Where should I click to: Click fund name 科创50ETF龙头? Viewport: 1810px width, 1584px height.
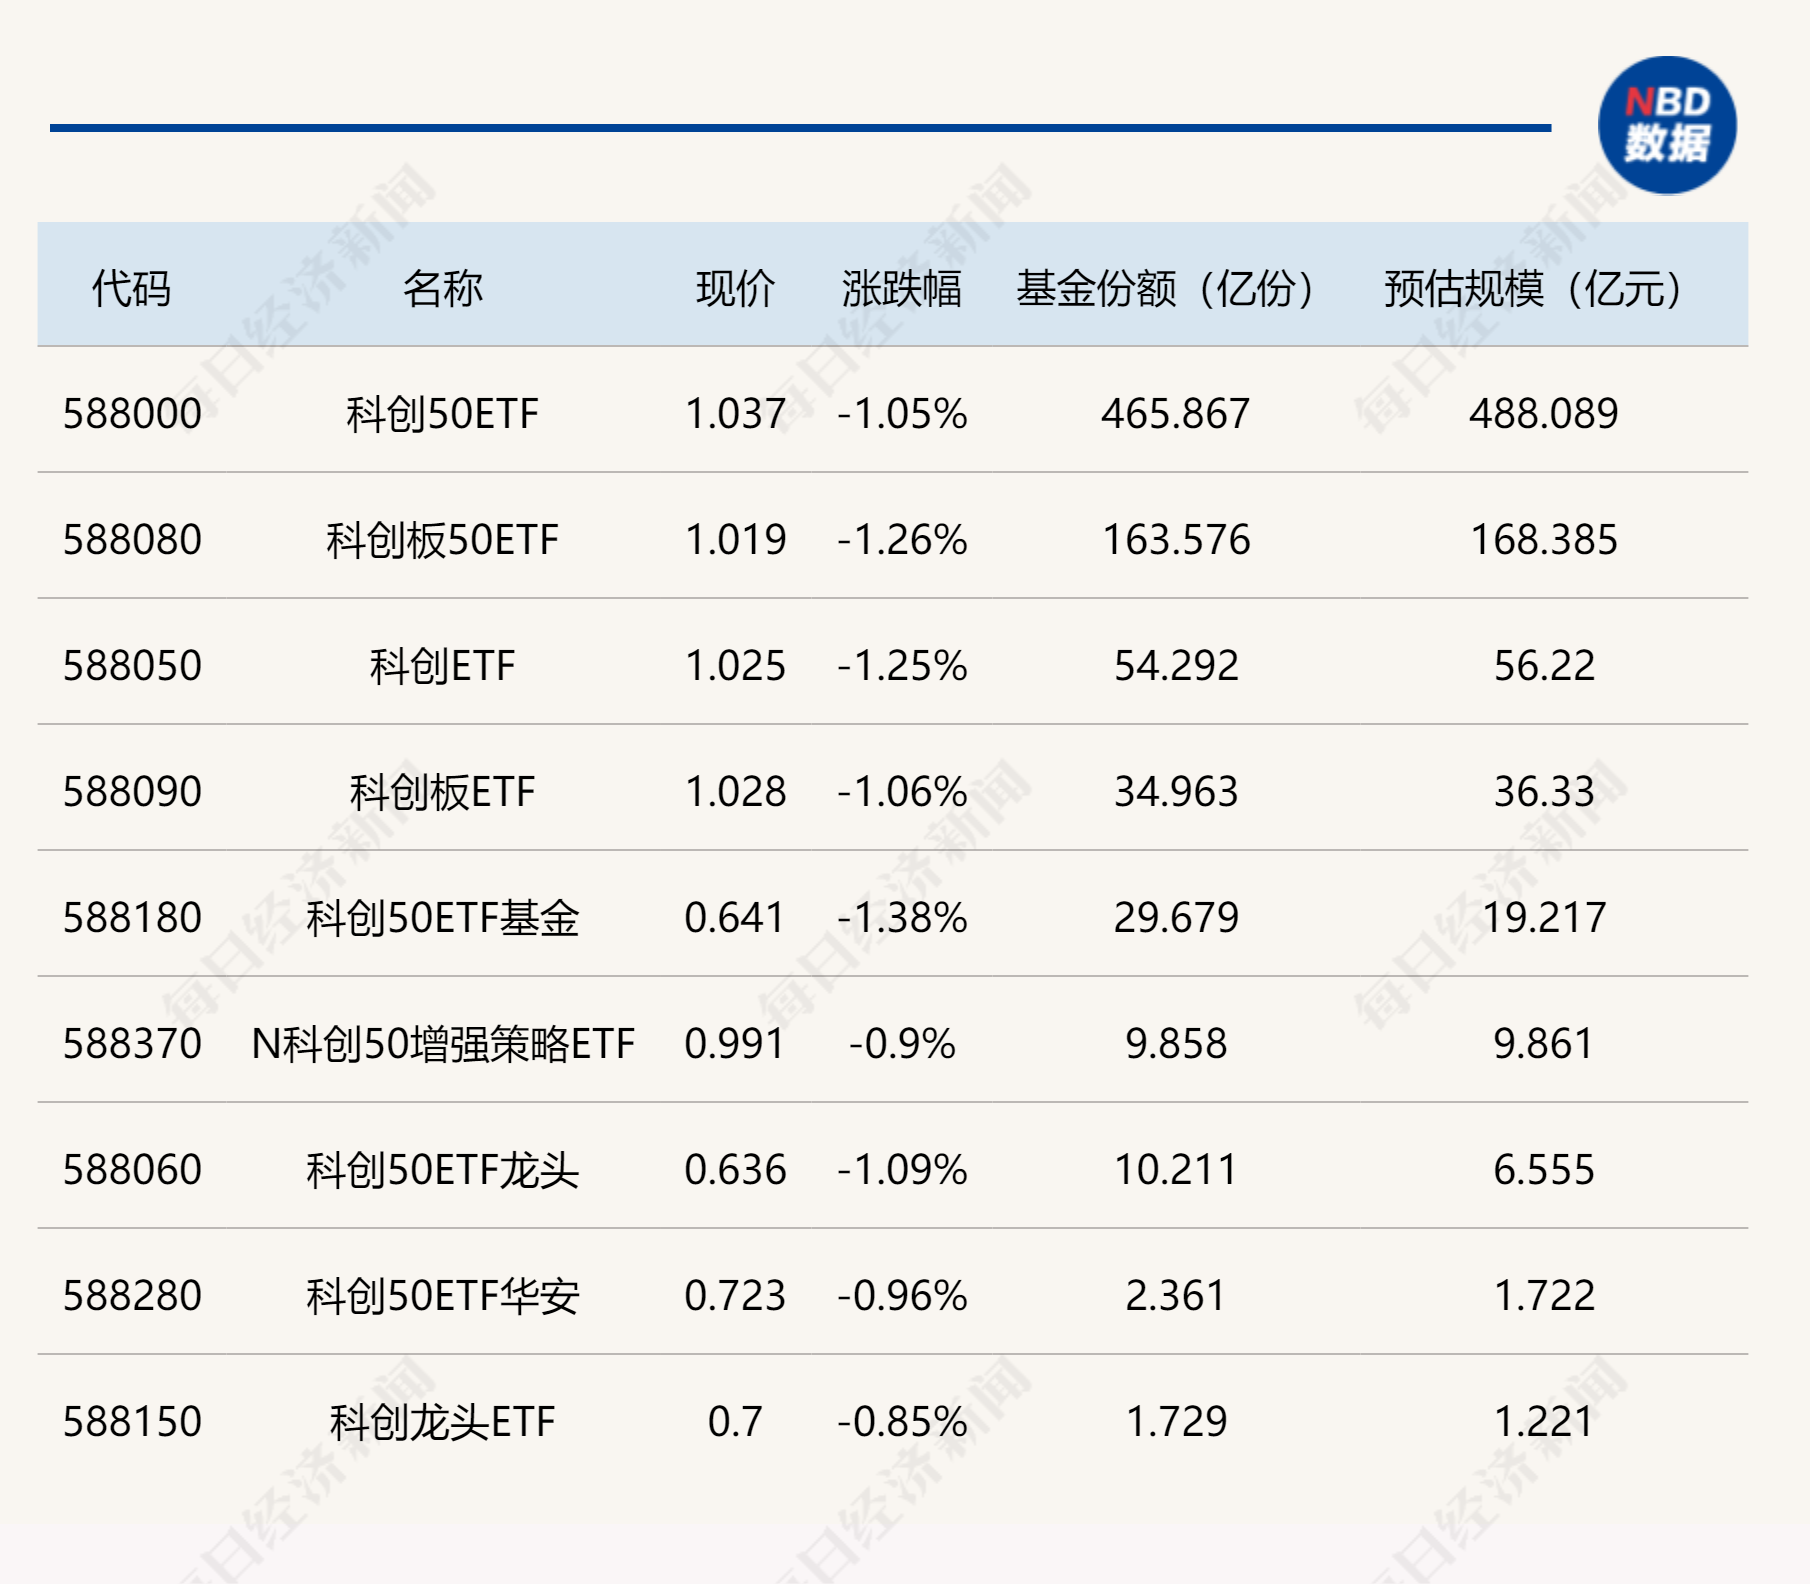click(442, 1170)
